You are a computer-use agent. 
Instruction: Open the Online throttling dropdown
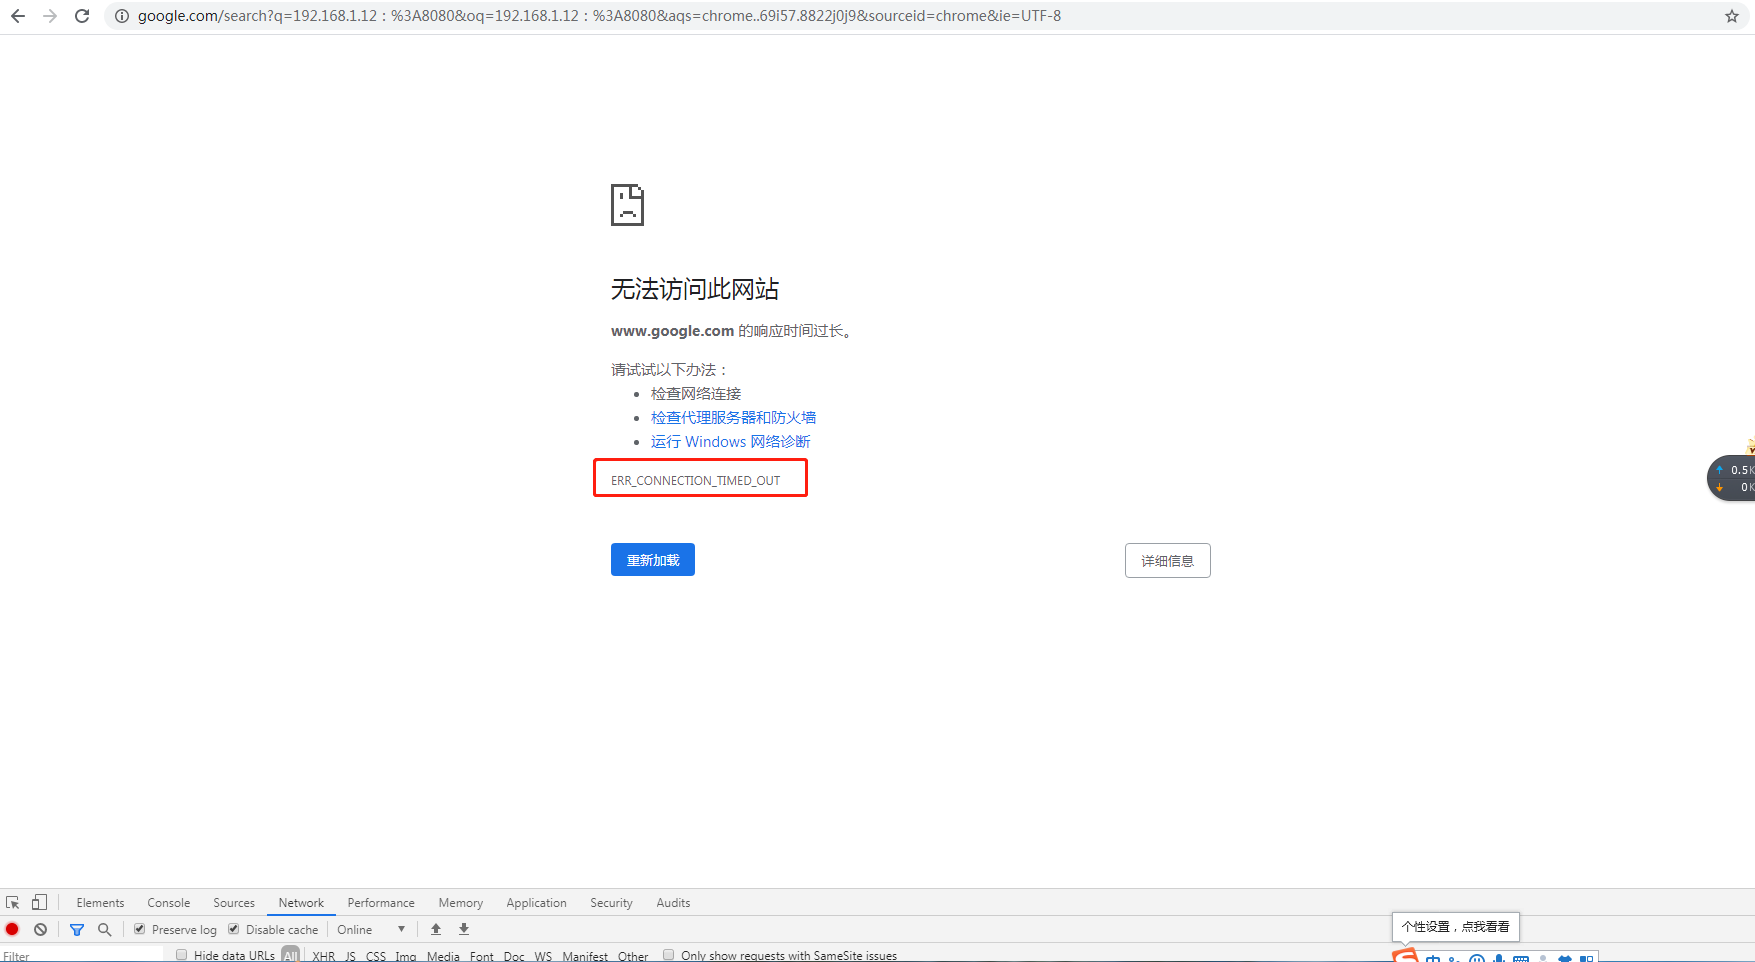coord(371,929)
